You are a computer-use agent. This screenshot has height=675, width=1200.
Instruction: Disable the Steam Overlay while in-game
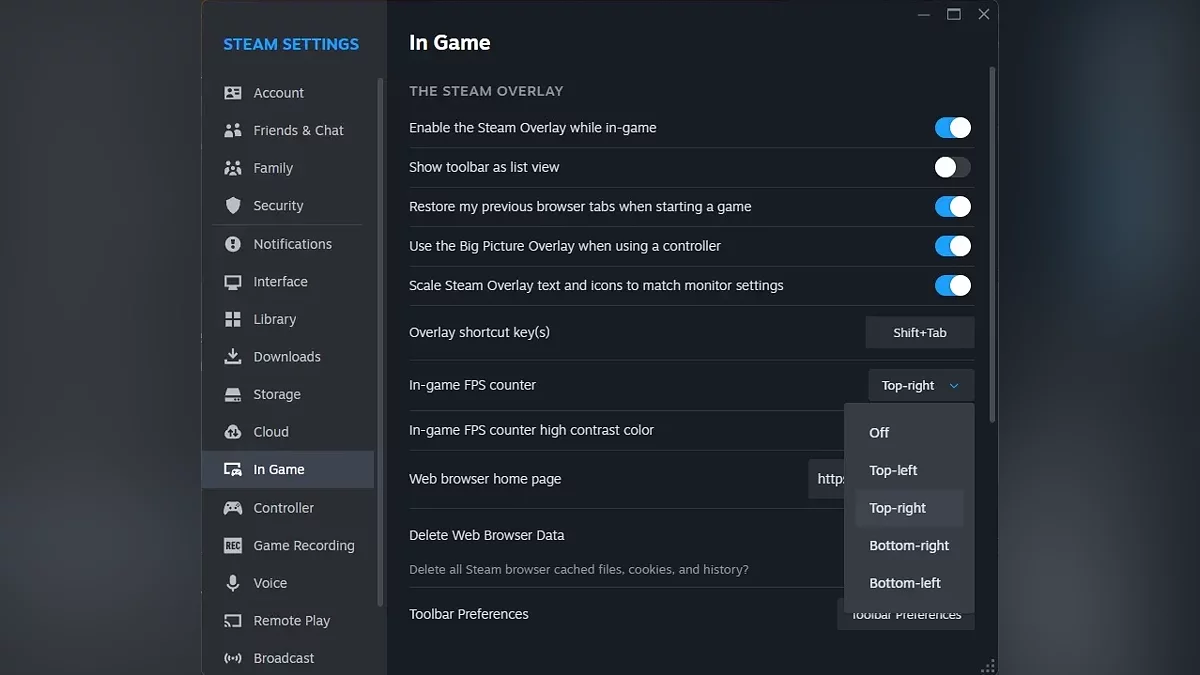952,128
